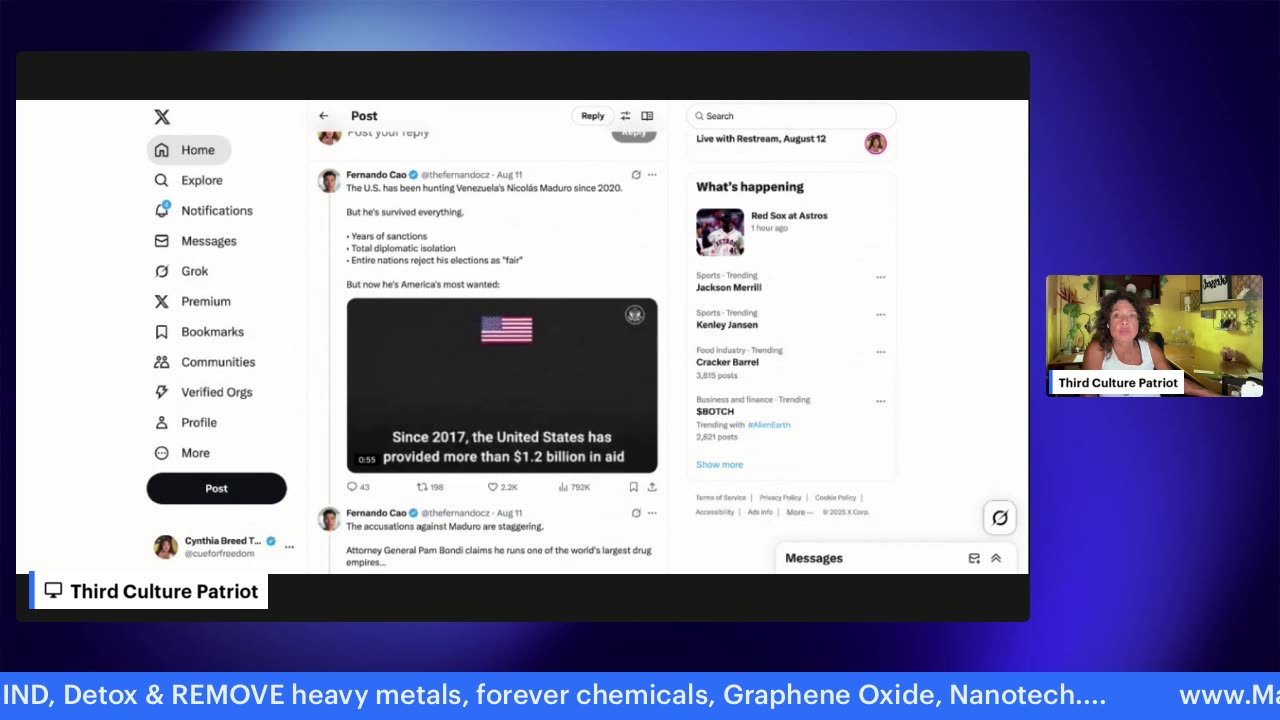Open more options on the first Fernando post
Screen dimensions: 1280x720
(x=652, y=175)
